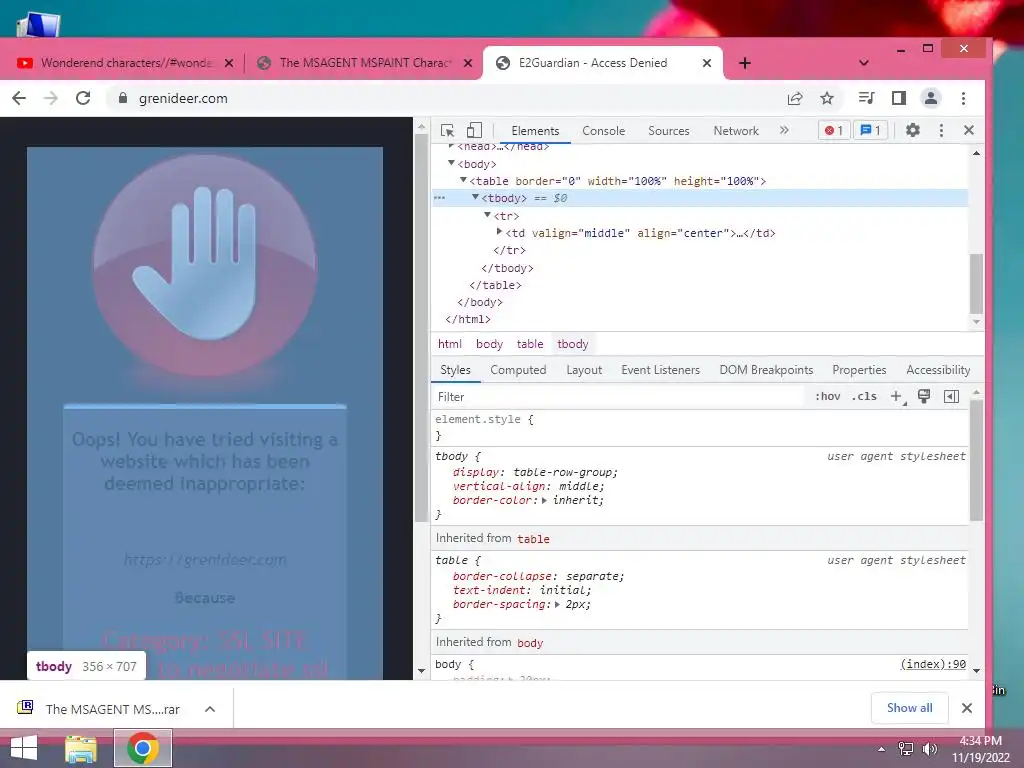Toggle the :hov element state button

click(x=827, y=396)
